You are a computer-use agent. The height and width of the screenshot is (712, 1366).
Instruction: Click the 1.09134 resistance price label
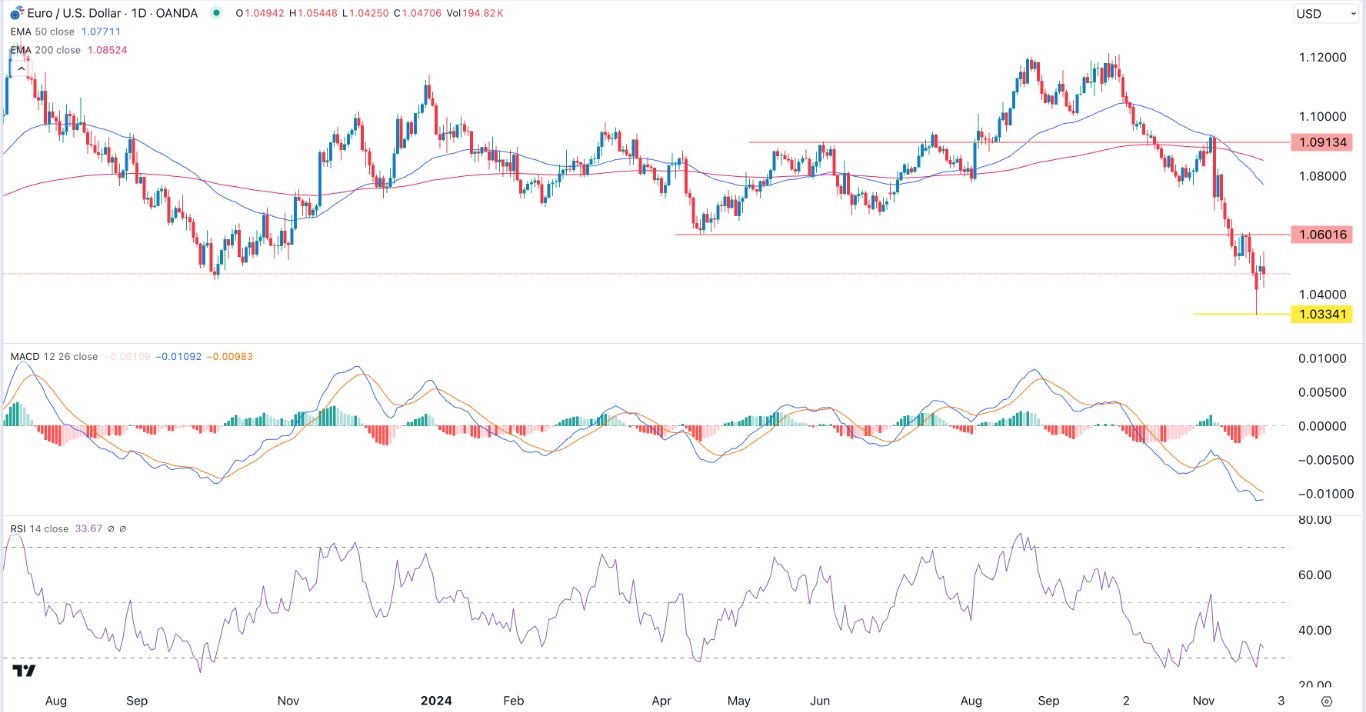(x=1324, y=142)
